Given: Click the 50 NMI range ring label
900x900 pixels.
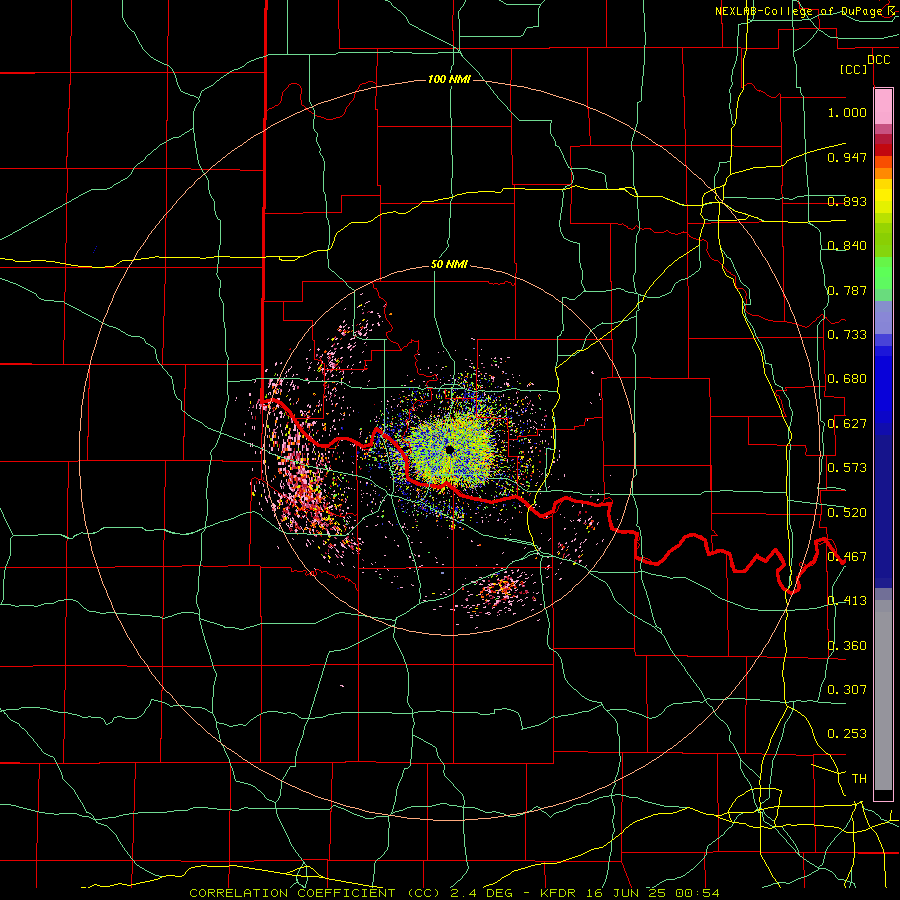Looking at the screenshot, I should [449, 264].
